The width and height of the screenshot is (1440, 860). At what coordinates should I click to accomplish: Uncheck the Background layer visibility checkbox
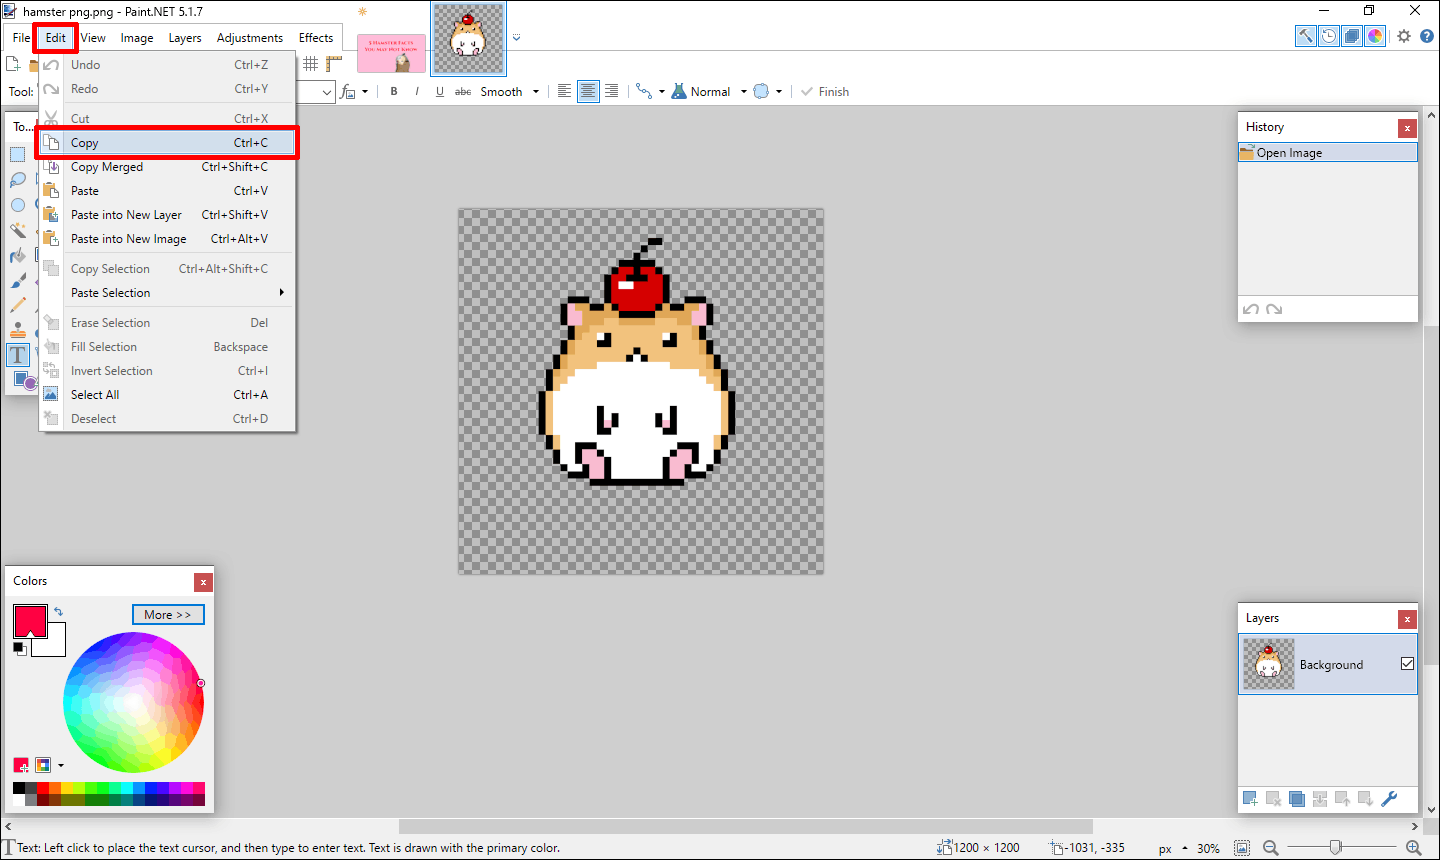1407,664
